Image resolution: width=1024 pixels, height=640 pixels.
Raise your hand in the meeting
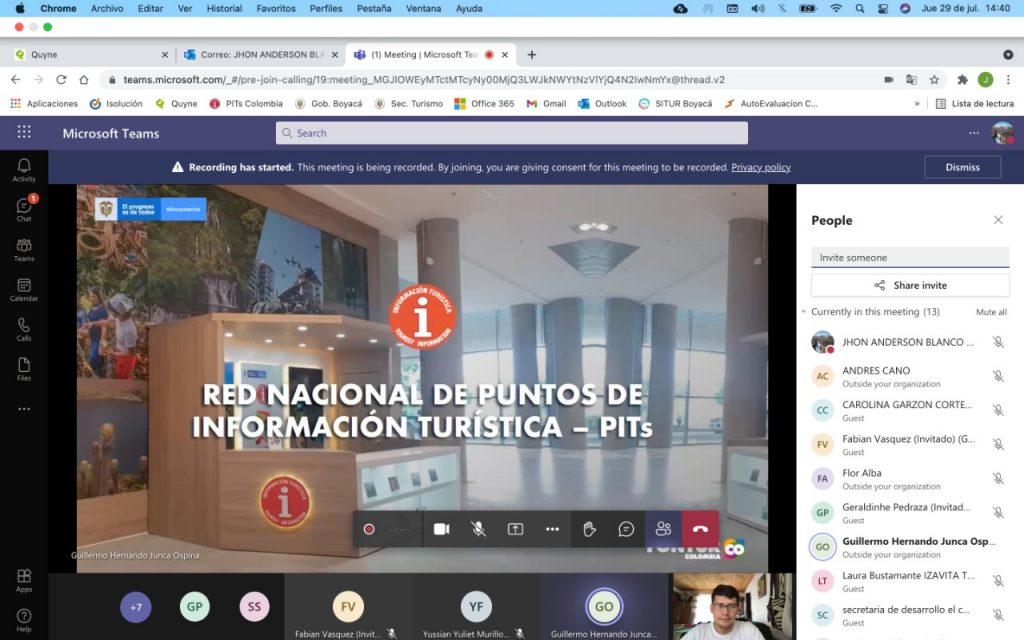coord(589,529)
